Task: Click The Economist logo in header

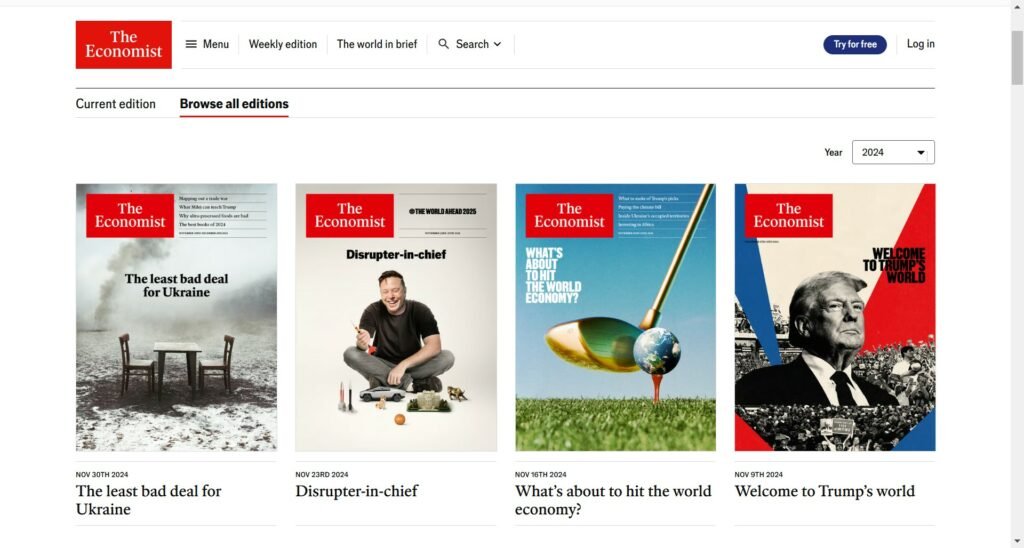Action: pyautogui.click(x=123, y=44)
